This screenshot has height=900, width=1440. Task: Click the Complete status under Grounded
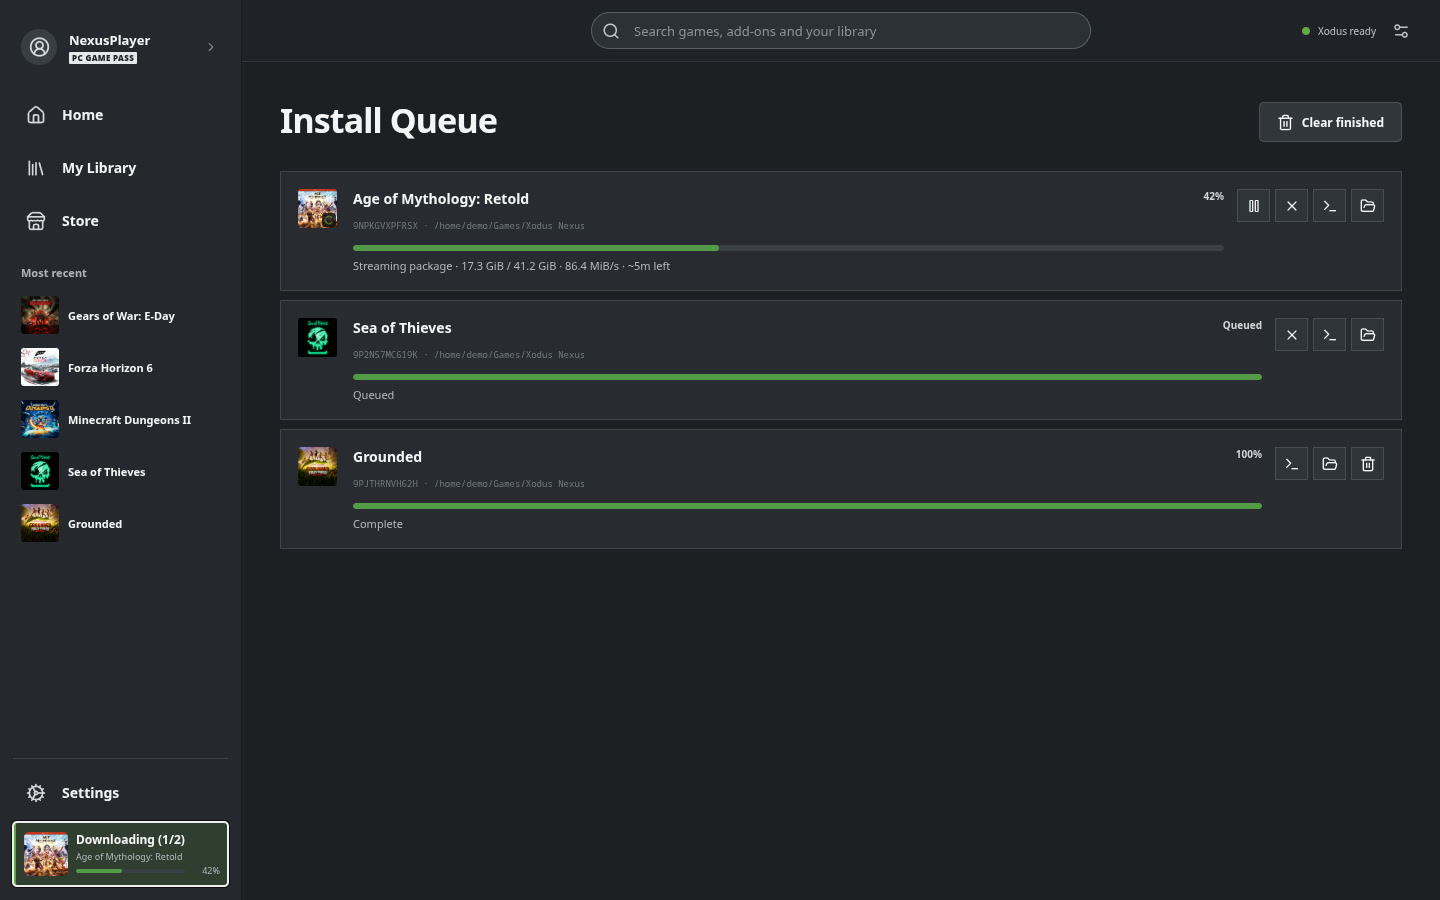(378, 524)
